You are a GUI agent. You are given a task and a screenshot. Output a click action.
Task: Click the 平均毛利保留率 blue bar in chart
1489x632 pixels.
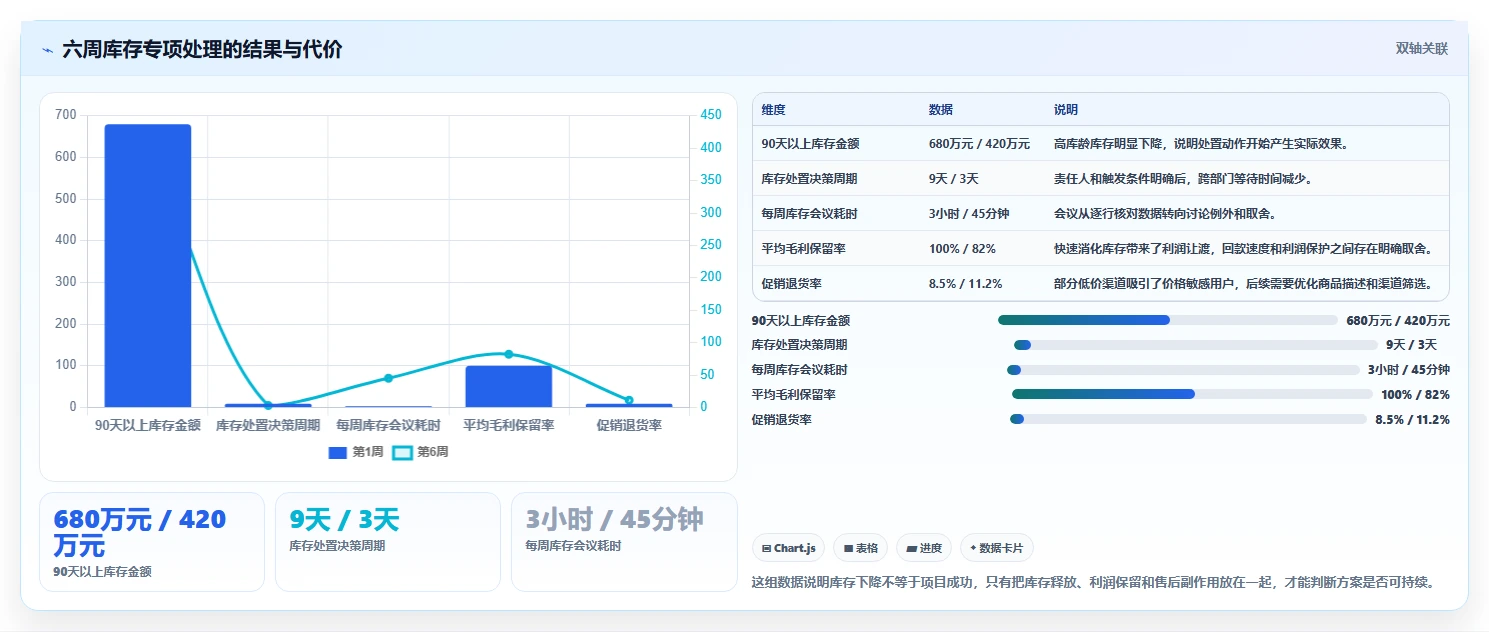pos(509,386)
